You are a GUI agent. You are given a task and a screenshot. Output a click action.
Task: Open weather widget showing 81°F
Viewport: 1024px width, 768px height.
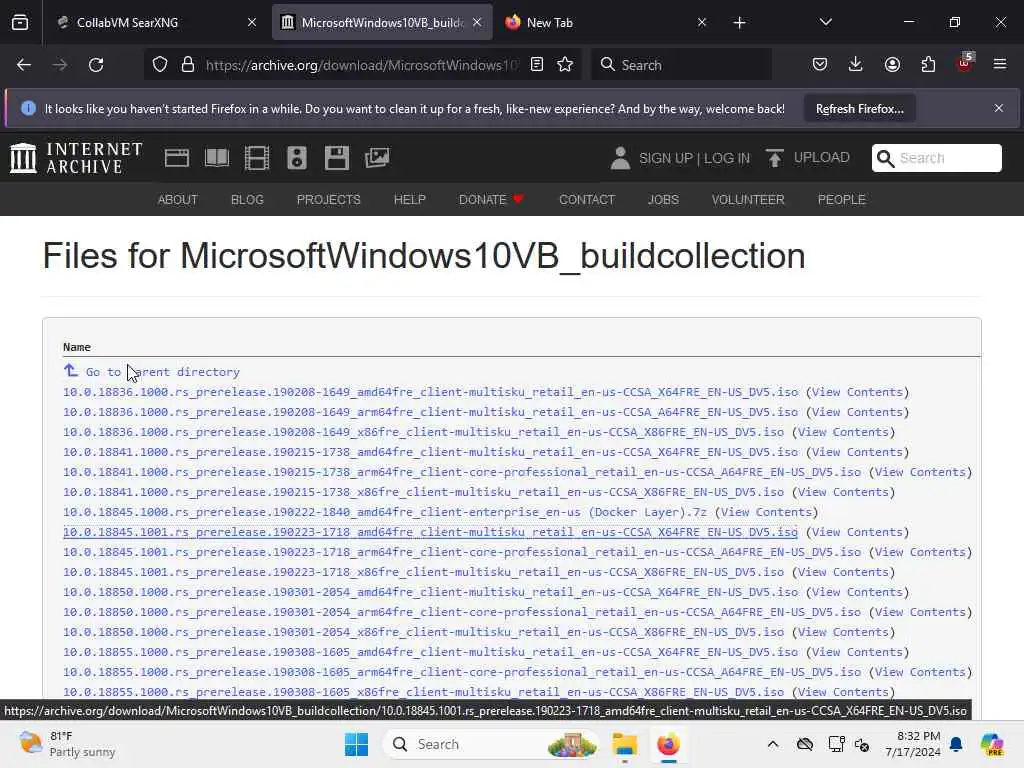coord(67,744)
